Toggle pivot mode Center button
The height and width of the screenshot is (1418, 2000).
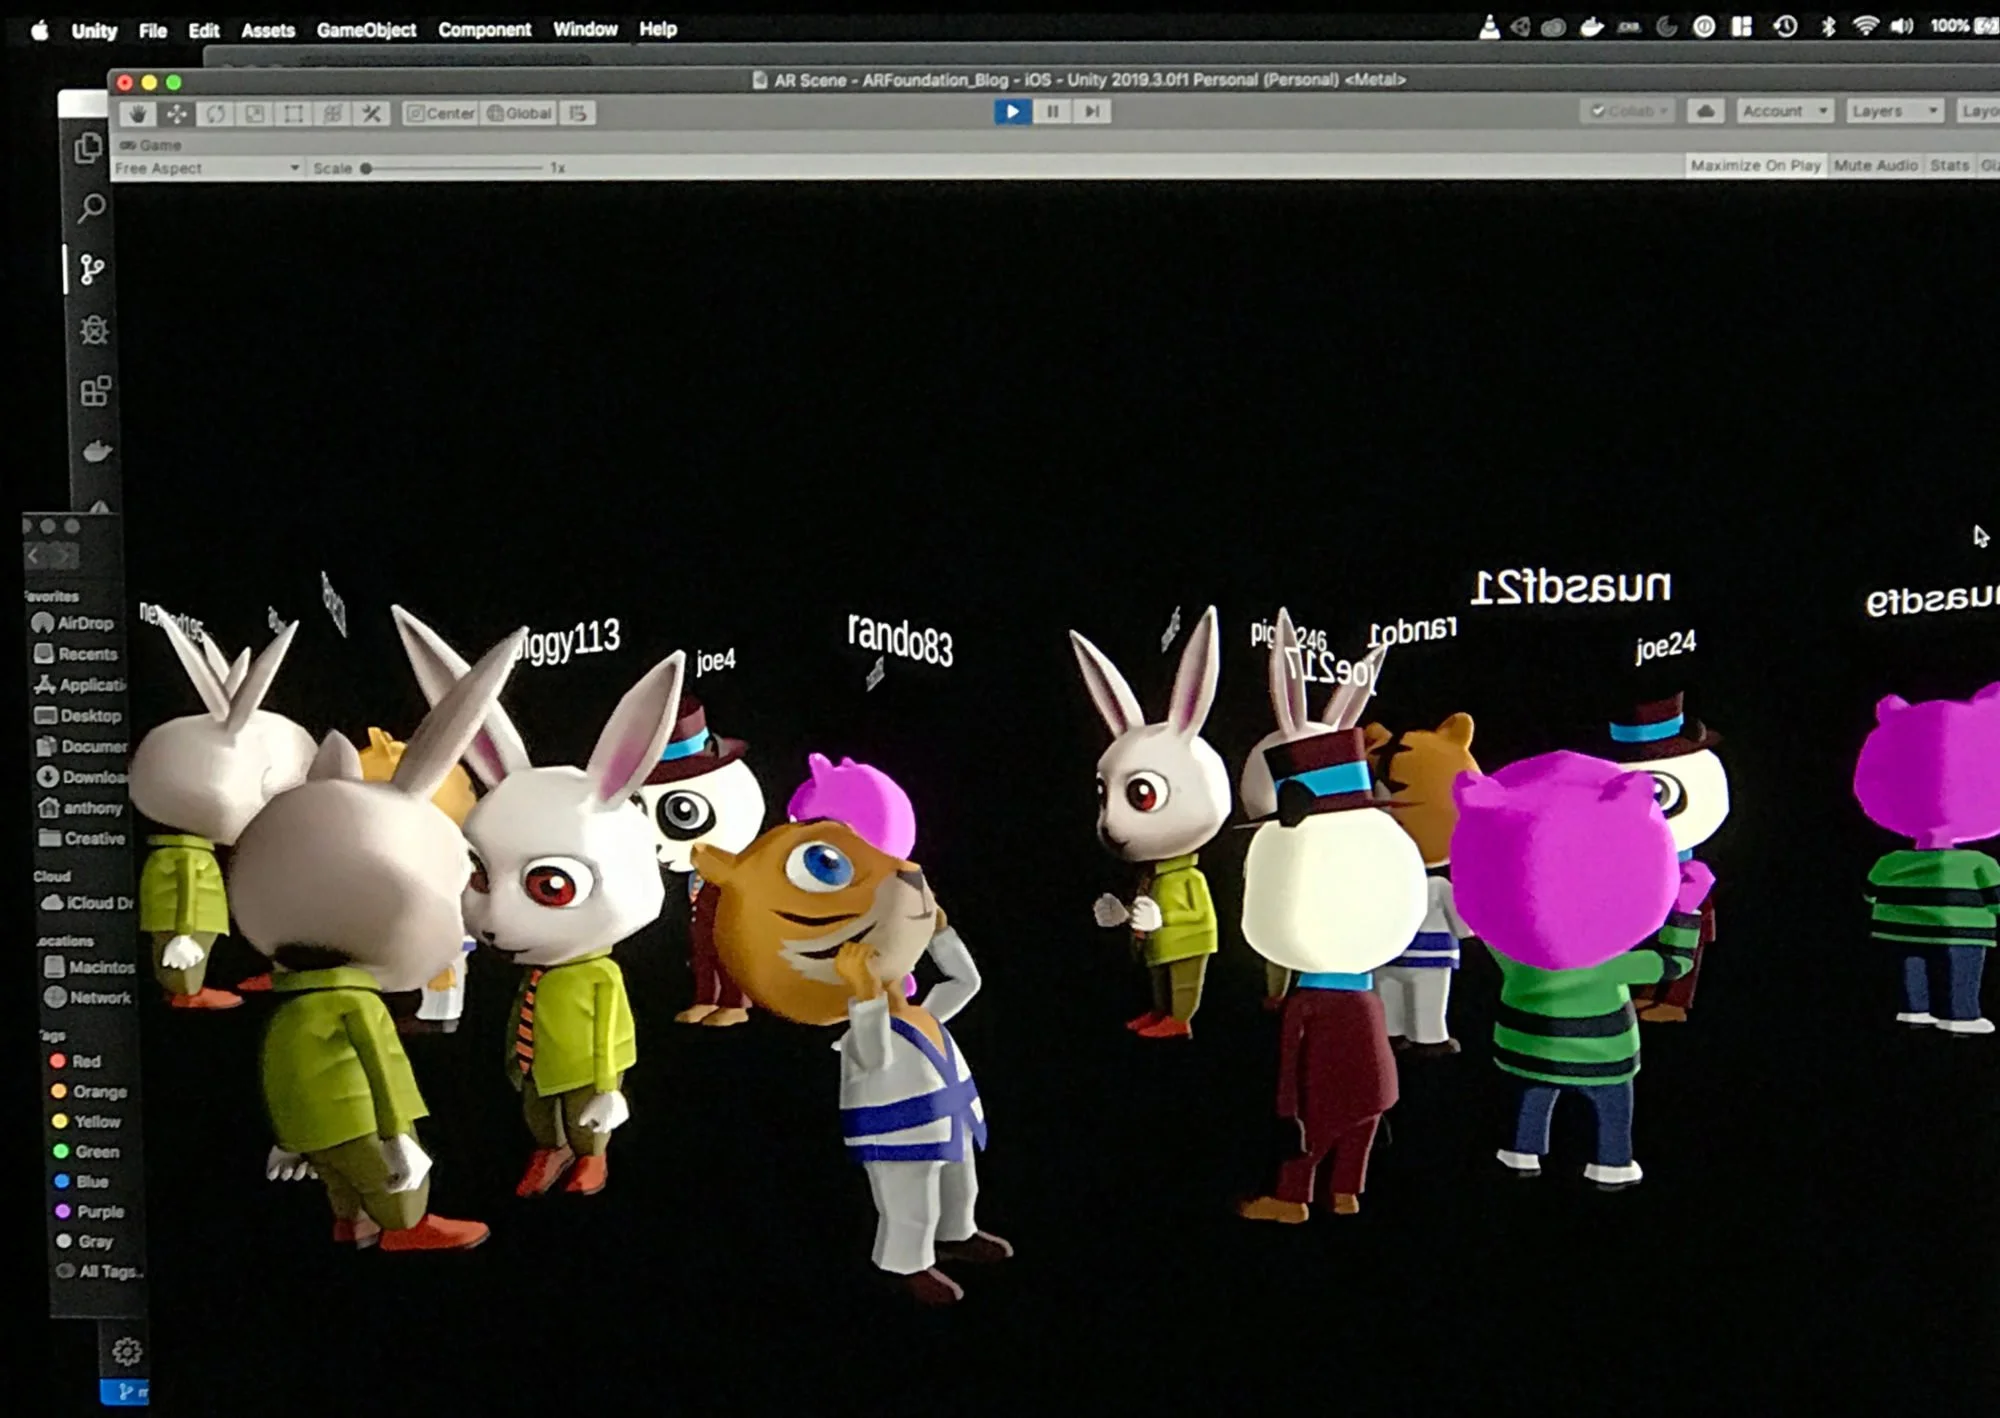coord(441,113)
